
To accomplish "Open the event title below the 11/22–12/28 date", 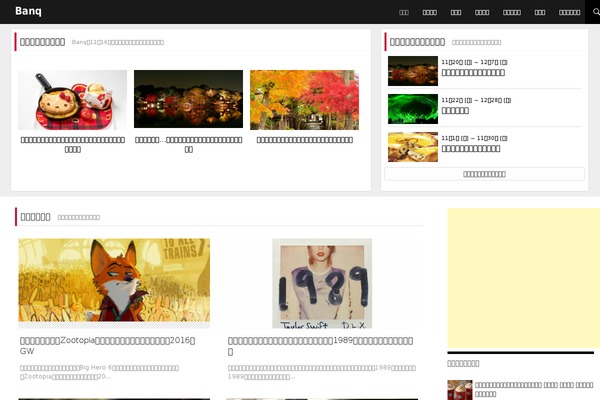I will pyautogui.click(x=455, y=111).
